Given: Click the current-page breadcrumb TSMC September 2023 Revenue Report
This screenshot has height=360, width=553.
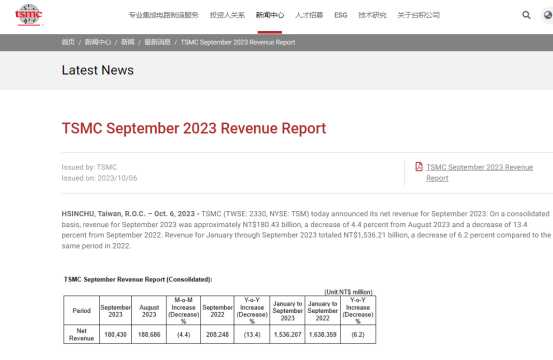Looking at the screenshot, I should click(x=238, y=42).
